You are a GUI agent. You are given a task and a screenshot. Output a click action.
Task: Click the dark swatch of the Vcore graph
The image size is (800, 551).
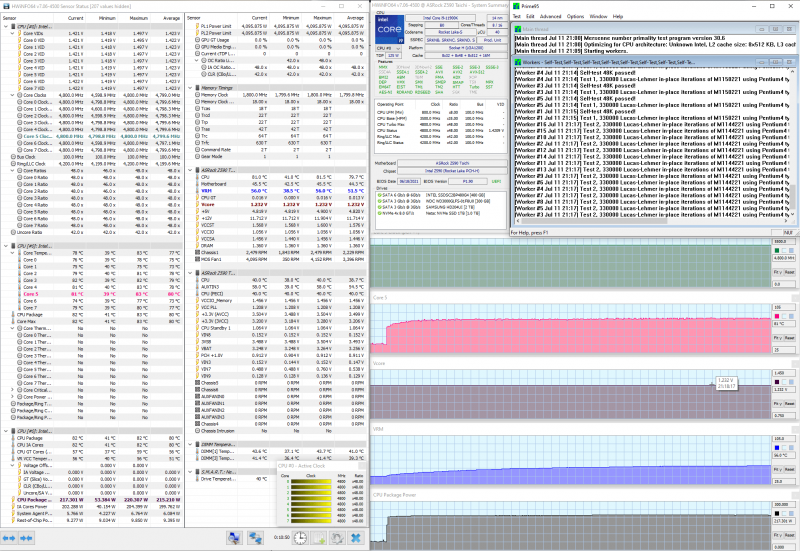tap(777, 382)
